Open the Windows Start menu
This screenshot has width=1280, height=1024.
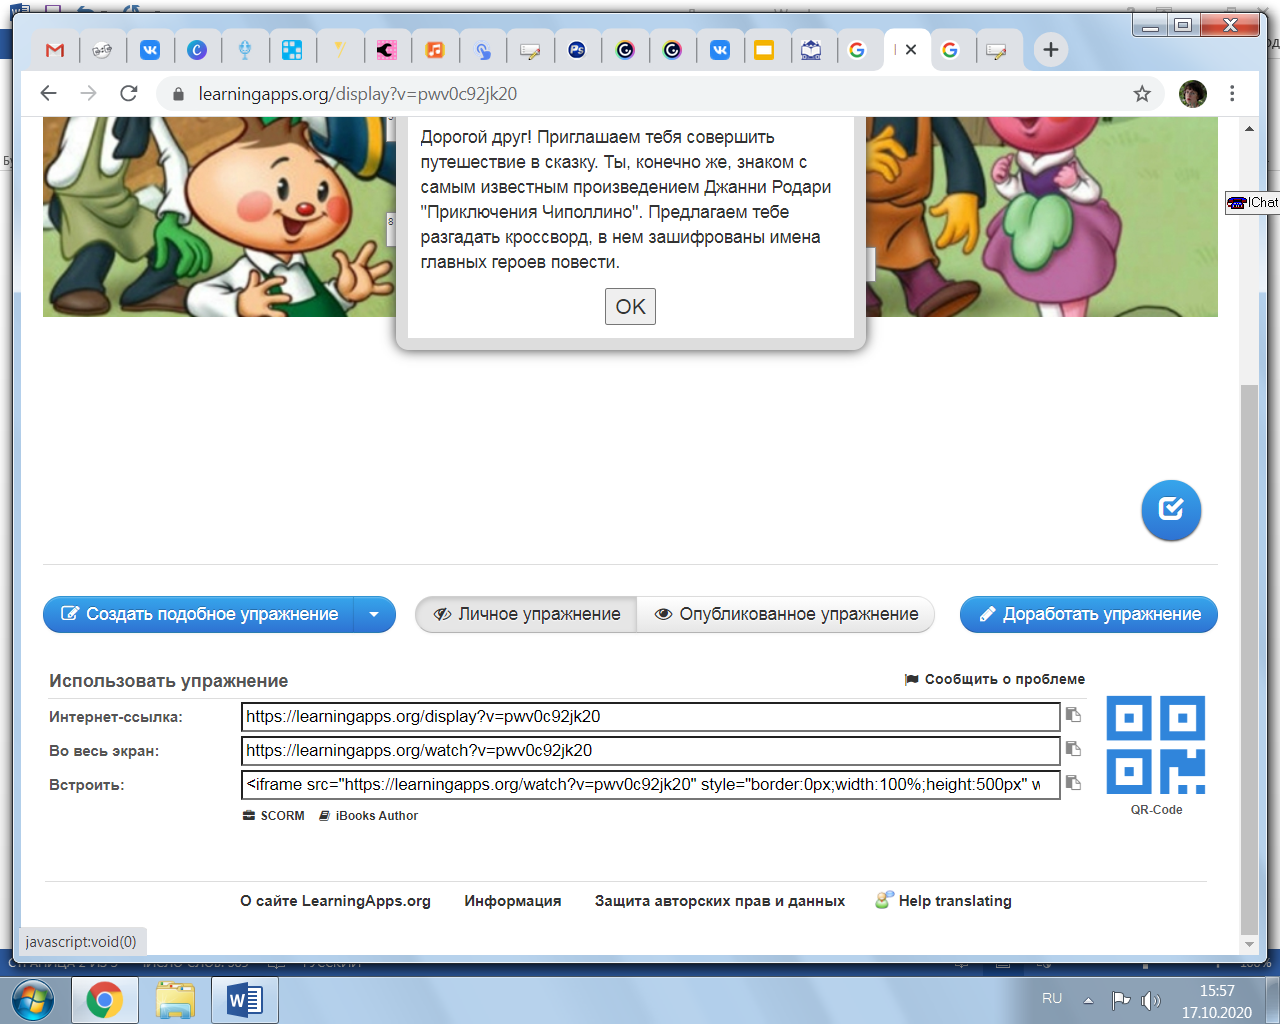coord(33,1000)
